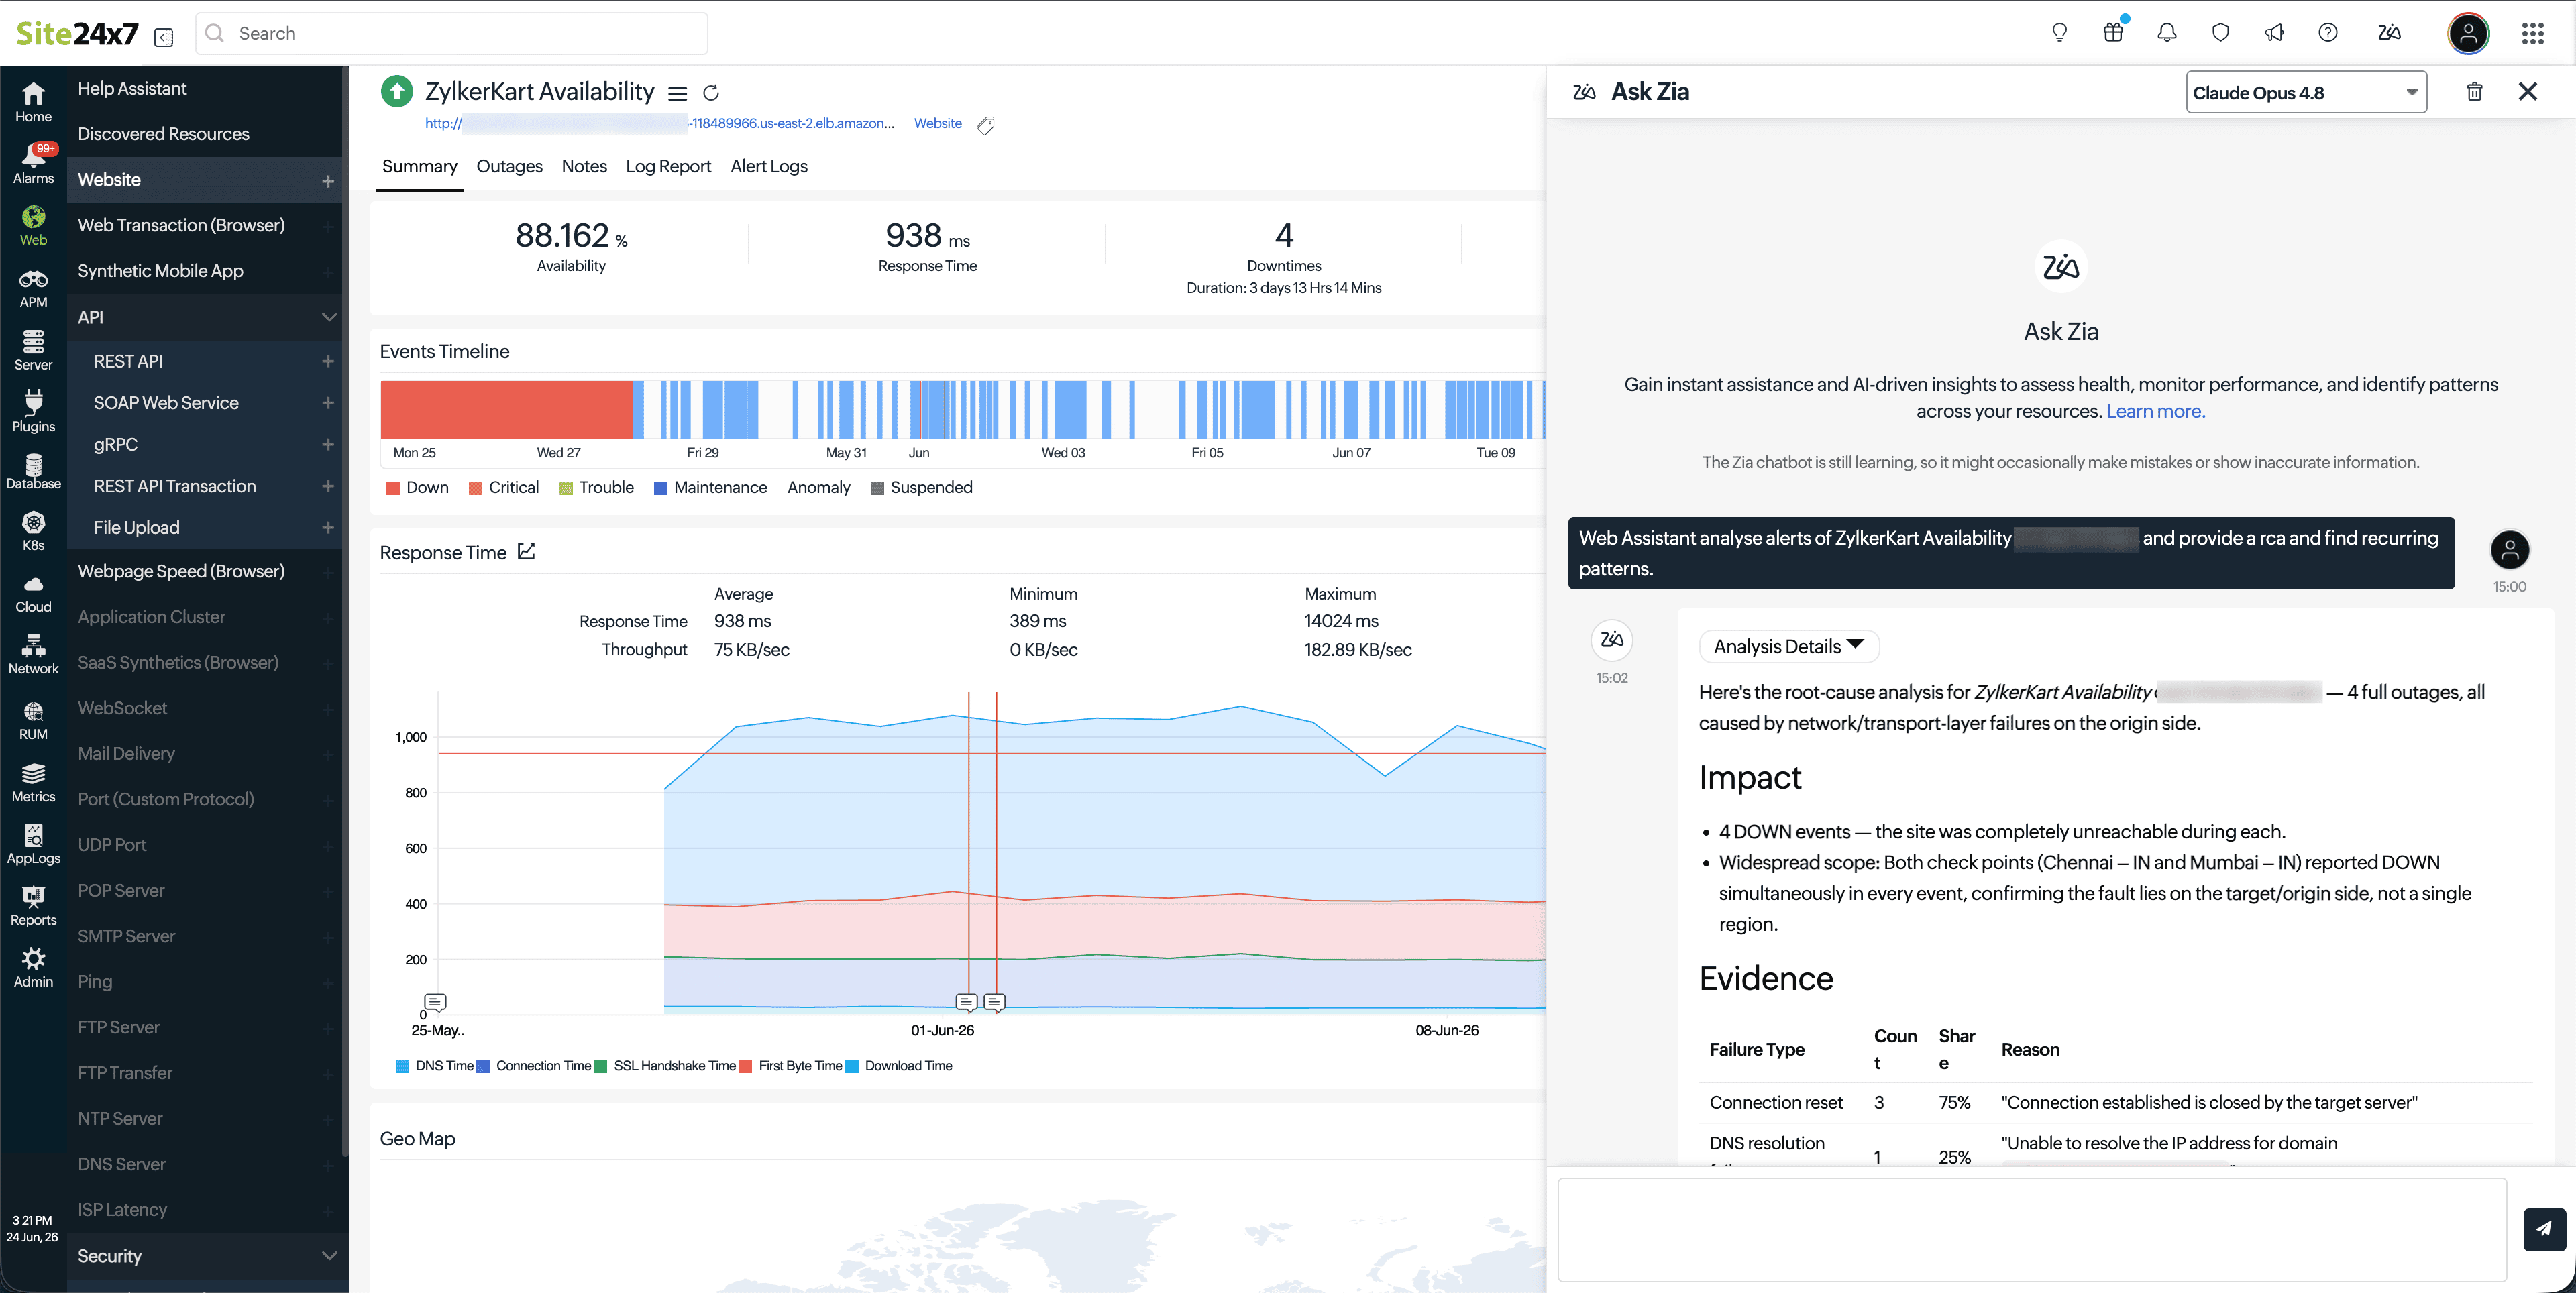Open Response Time chart in new view

527,551
